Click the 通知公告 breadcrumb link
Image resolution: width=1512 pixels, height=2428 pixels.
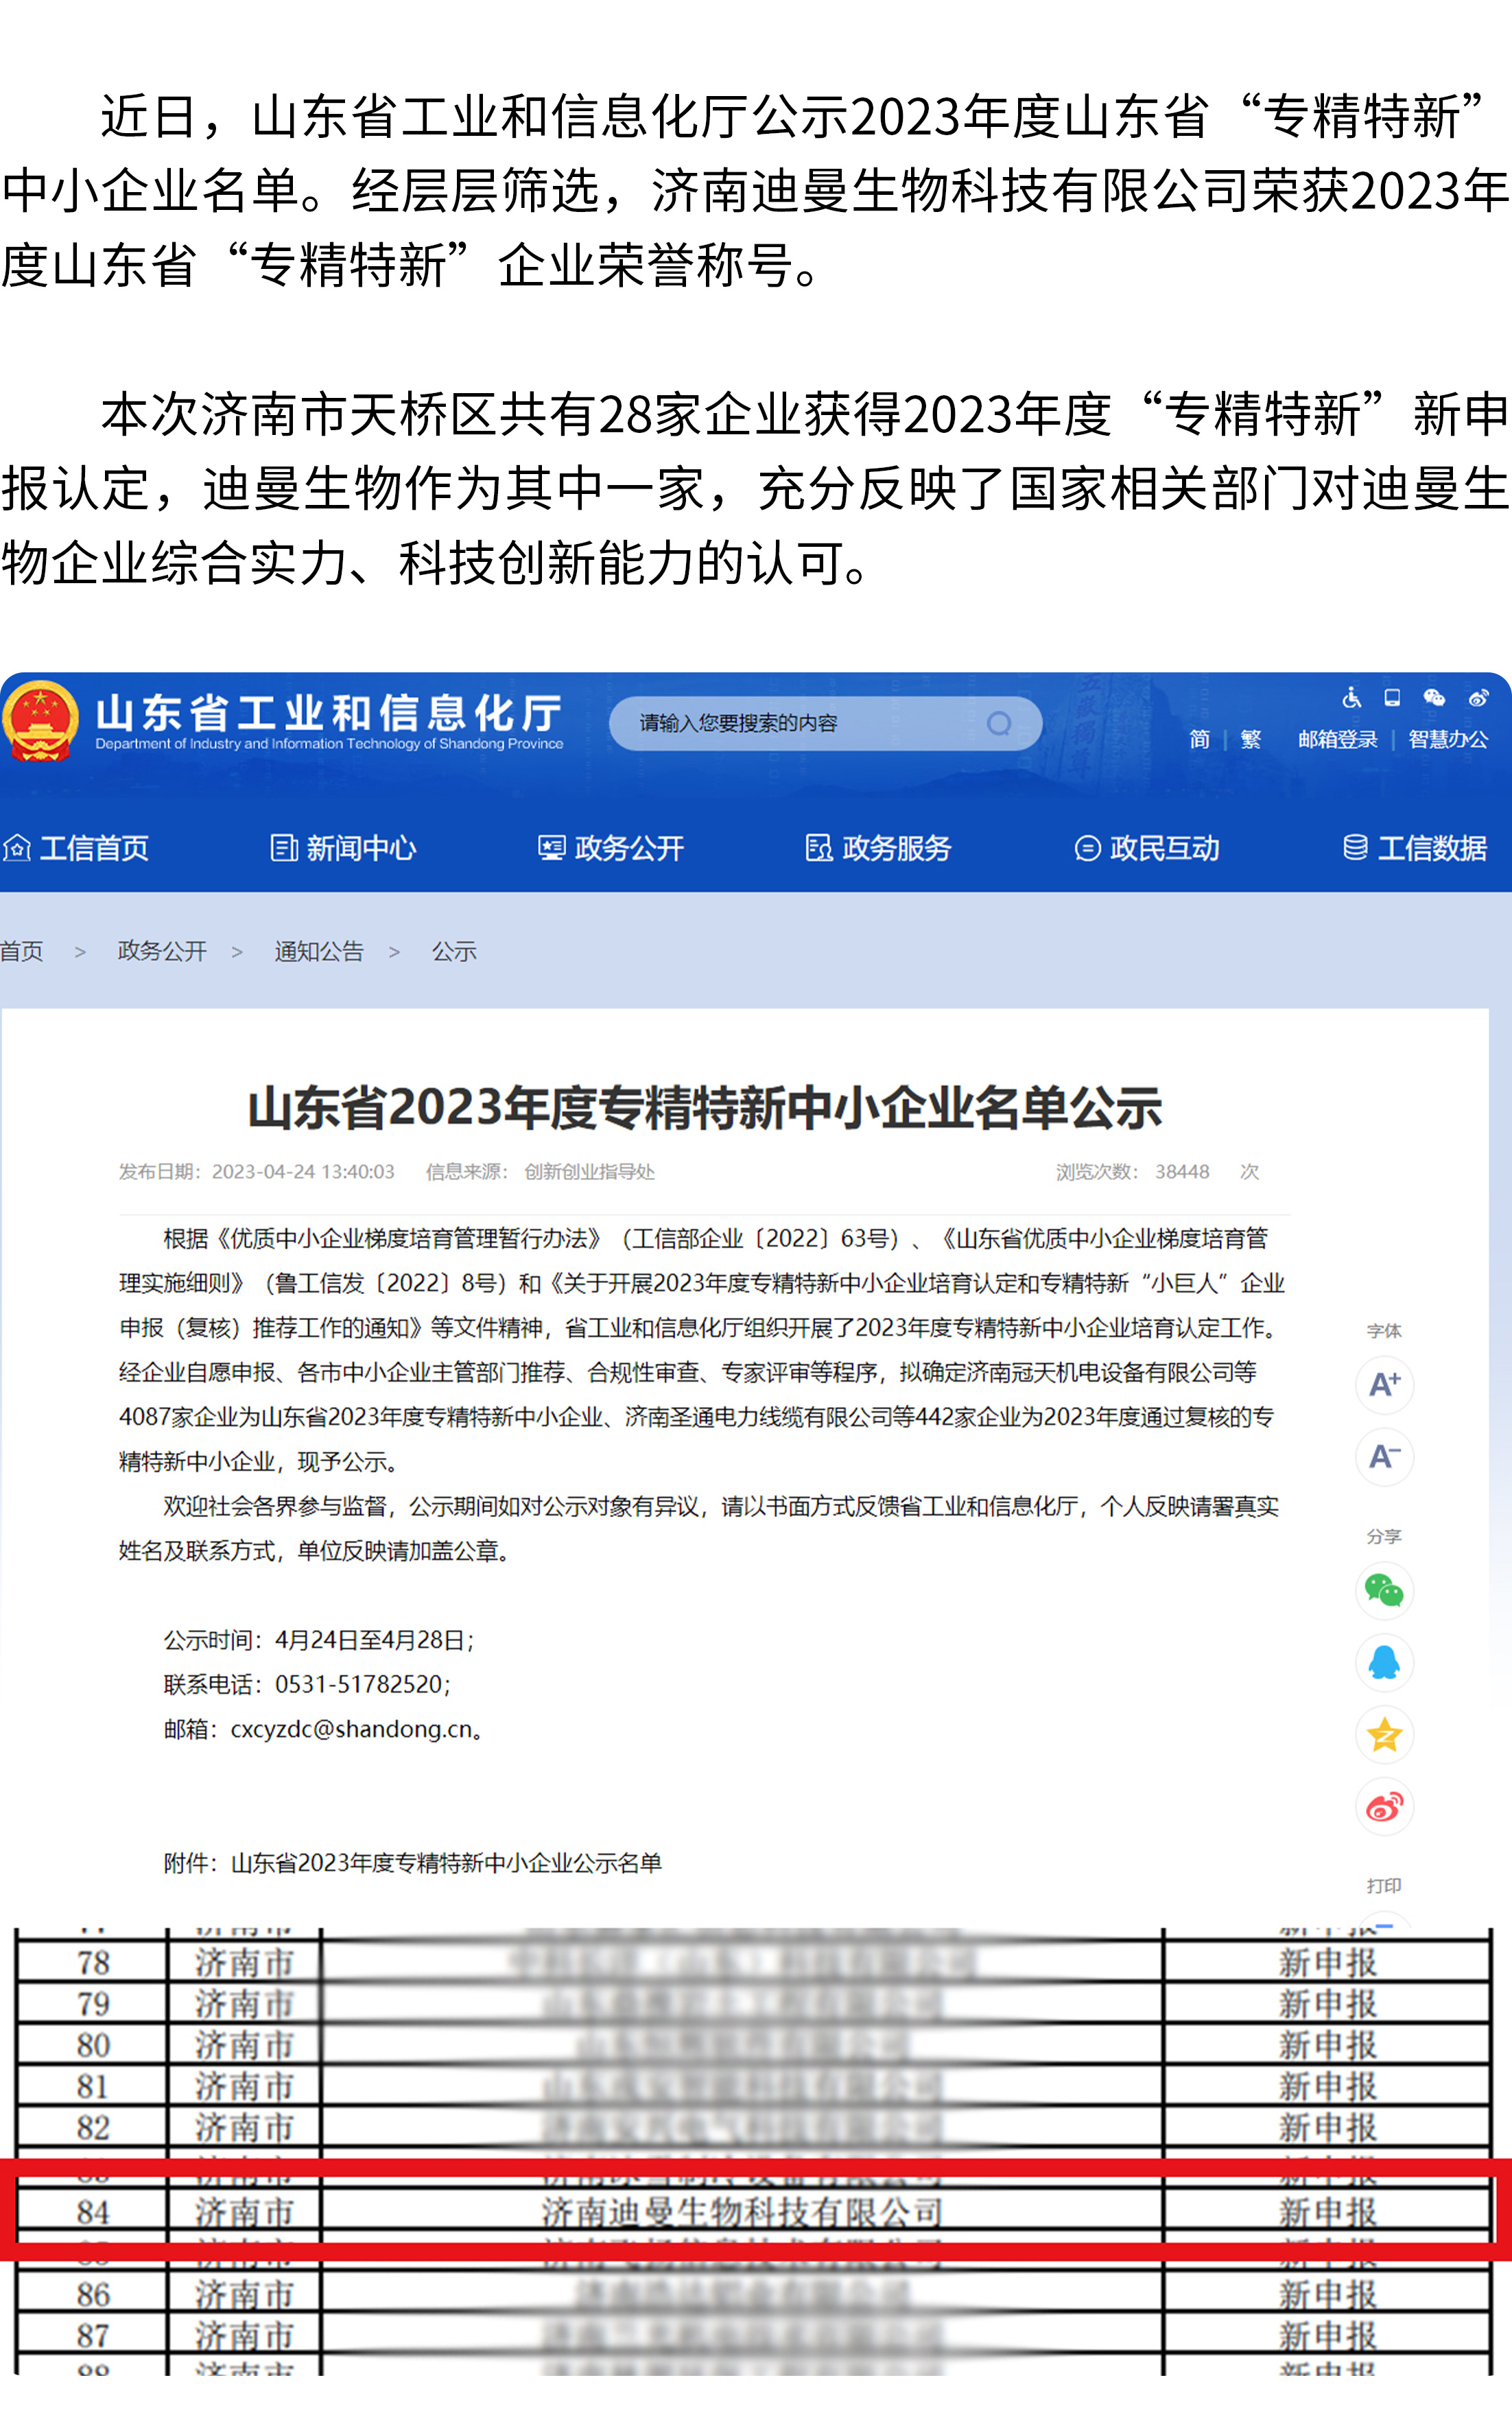[x=319, y=951]
